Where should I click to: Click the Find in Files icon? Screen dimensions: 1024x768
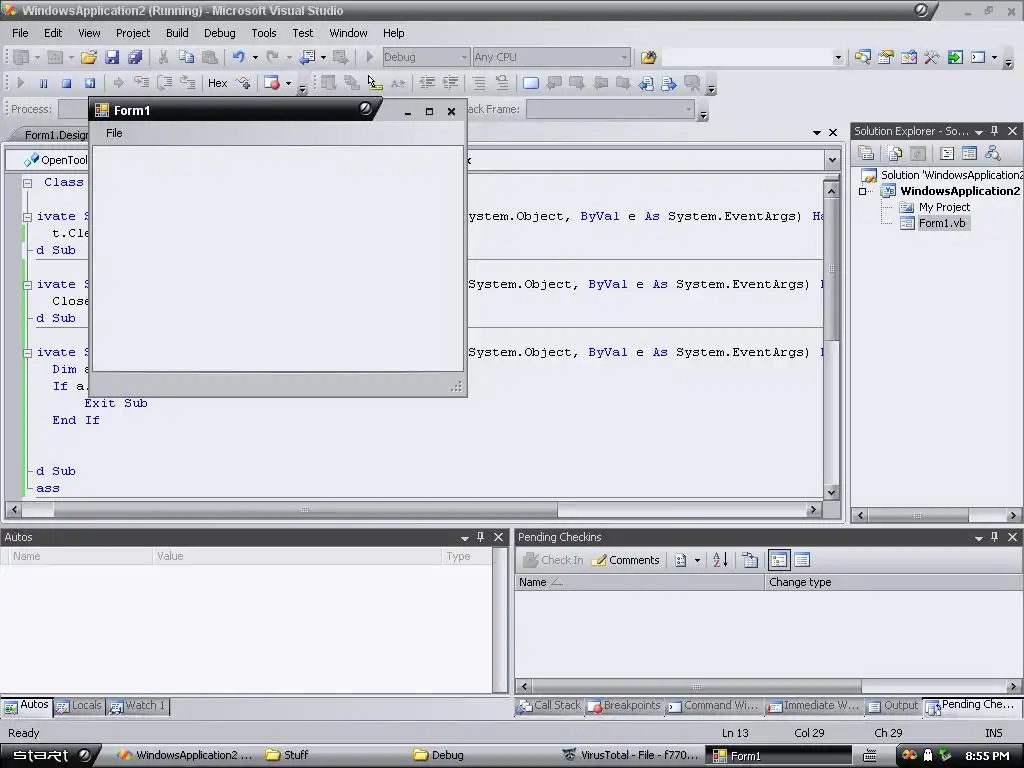[648, 57]
